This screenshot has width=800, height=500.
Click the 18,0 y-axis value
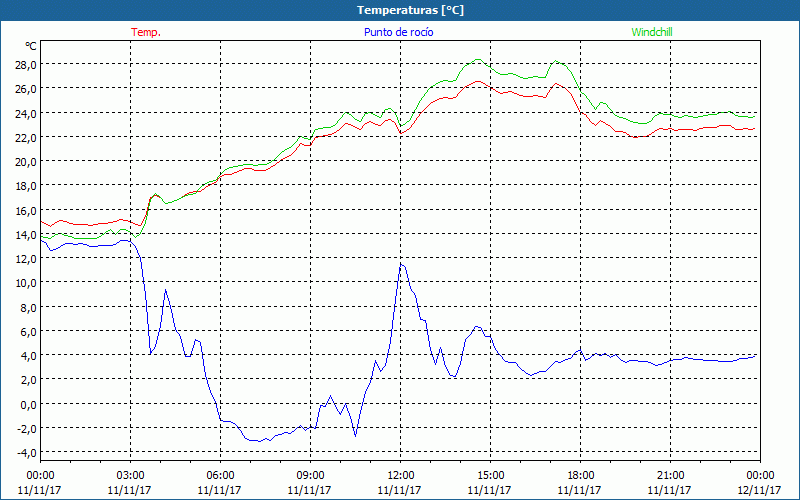tap(27, 186)
